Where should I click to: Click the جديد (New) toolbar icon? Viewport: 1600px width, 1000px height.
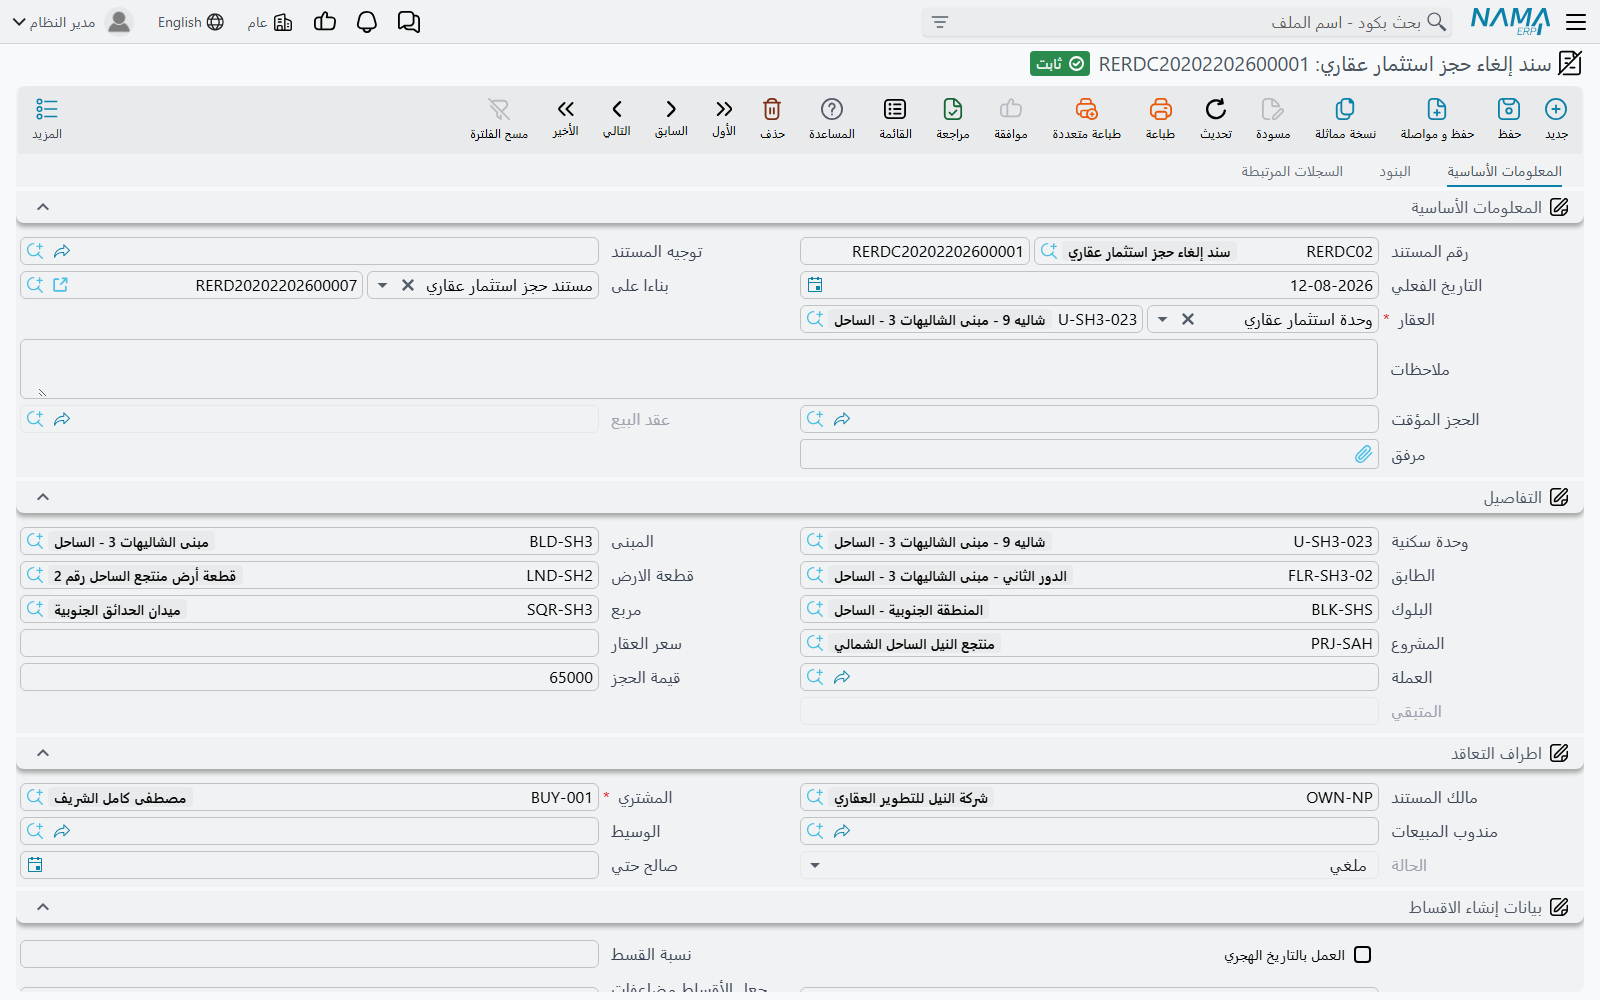point(1556,109)
